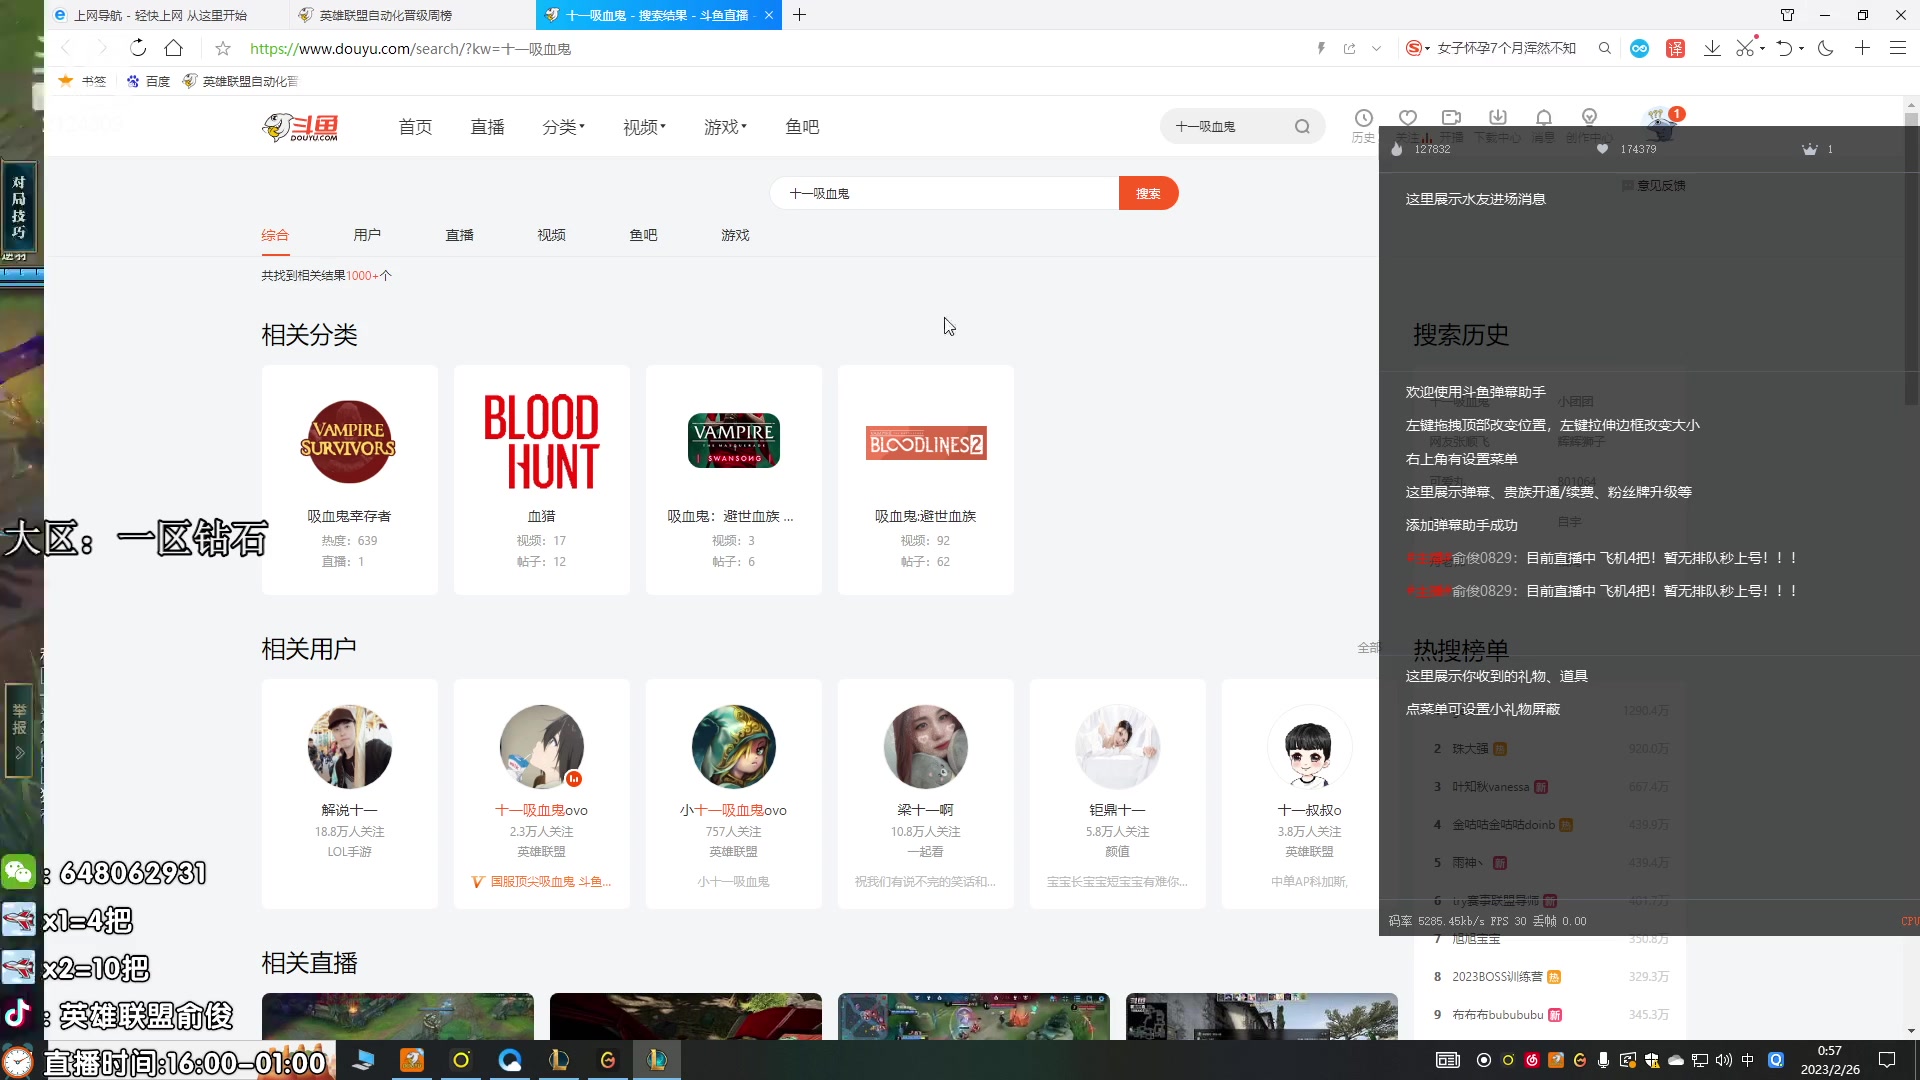The height and width of the screenshot is (1080, 1920).
Task: Open Douyu app in the taskbar
Action: (412, 1060)
